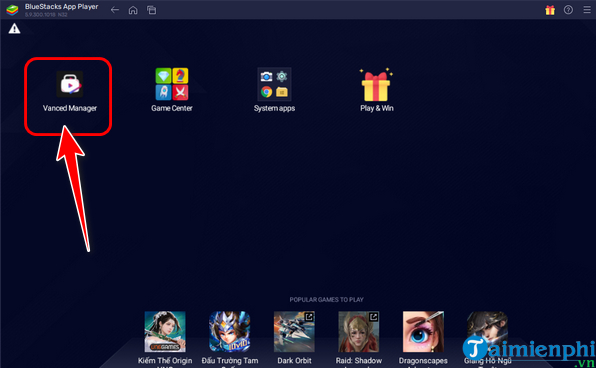Launch Kiếm Thế Origin game
The width and height of the screenshot is (596, 368).
click(x=165, y=332)
